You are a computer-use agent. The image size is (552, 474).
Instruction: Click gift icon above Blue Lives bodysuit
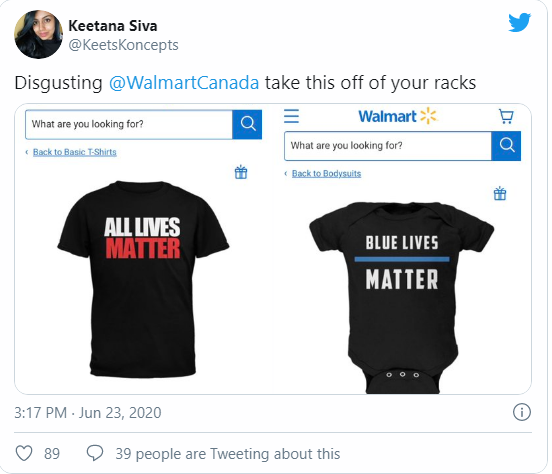[500, 193]
